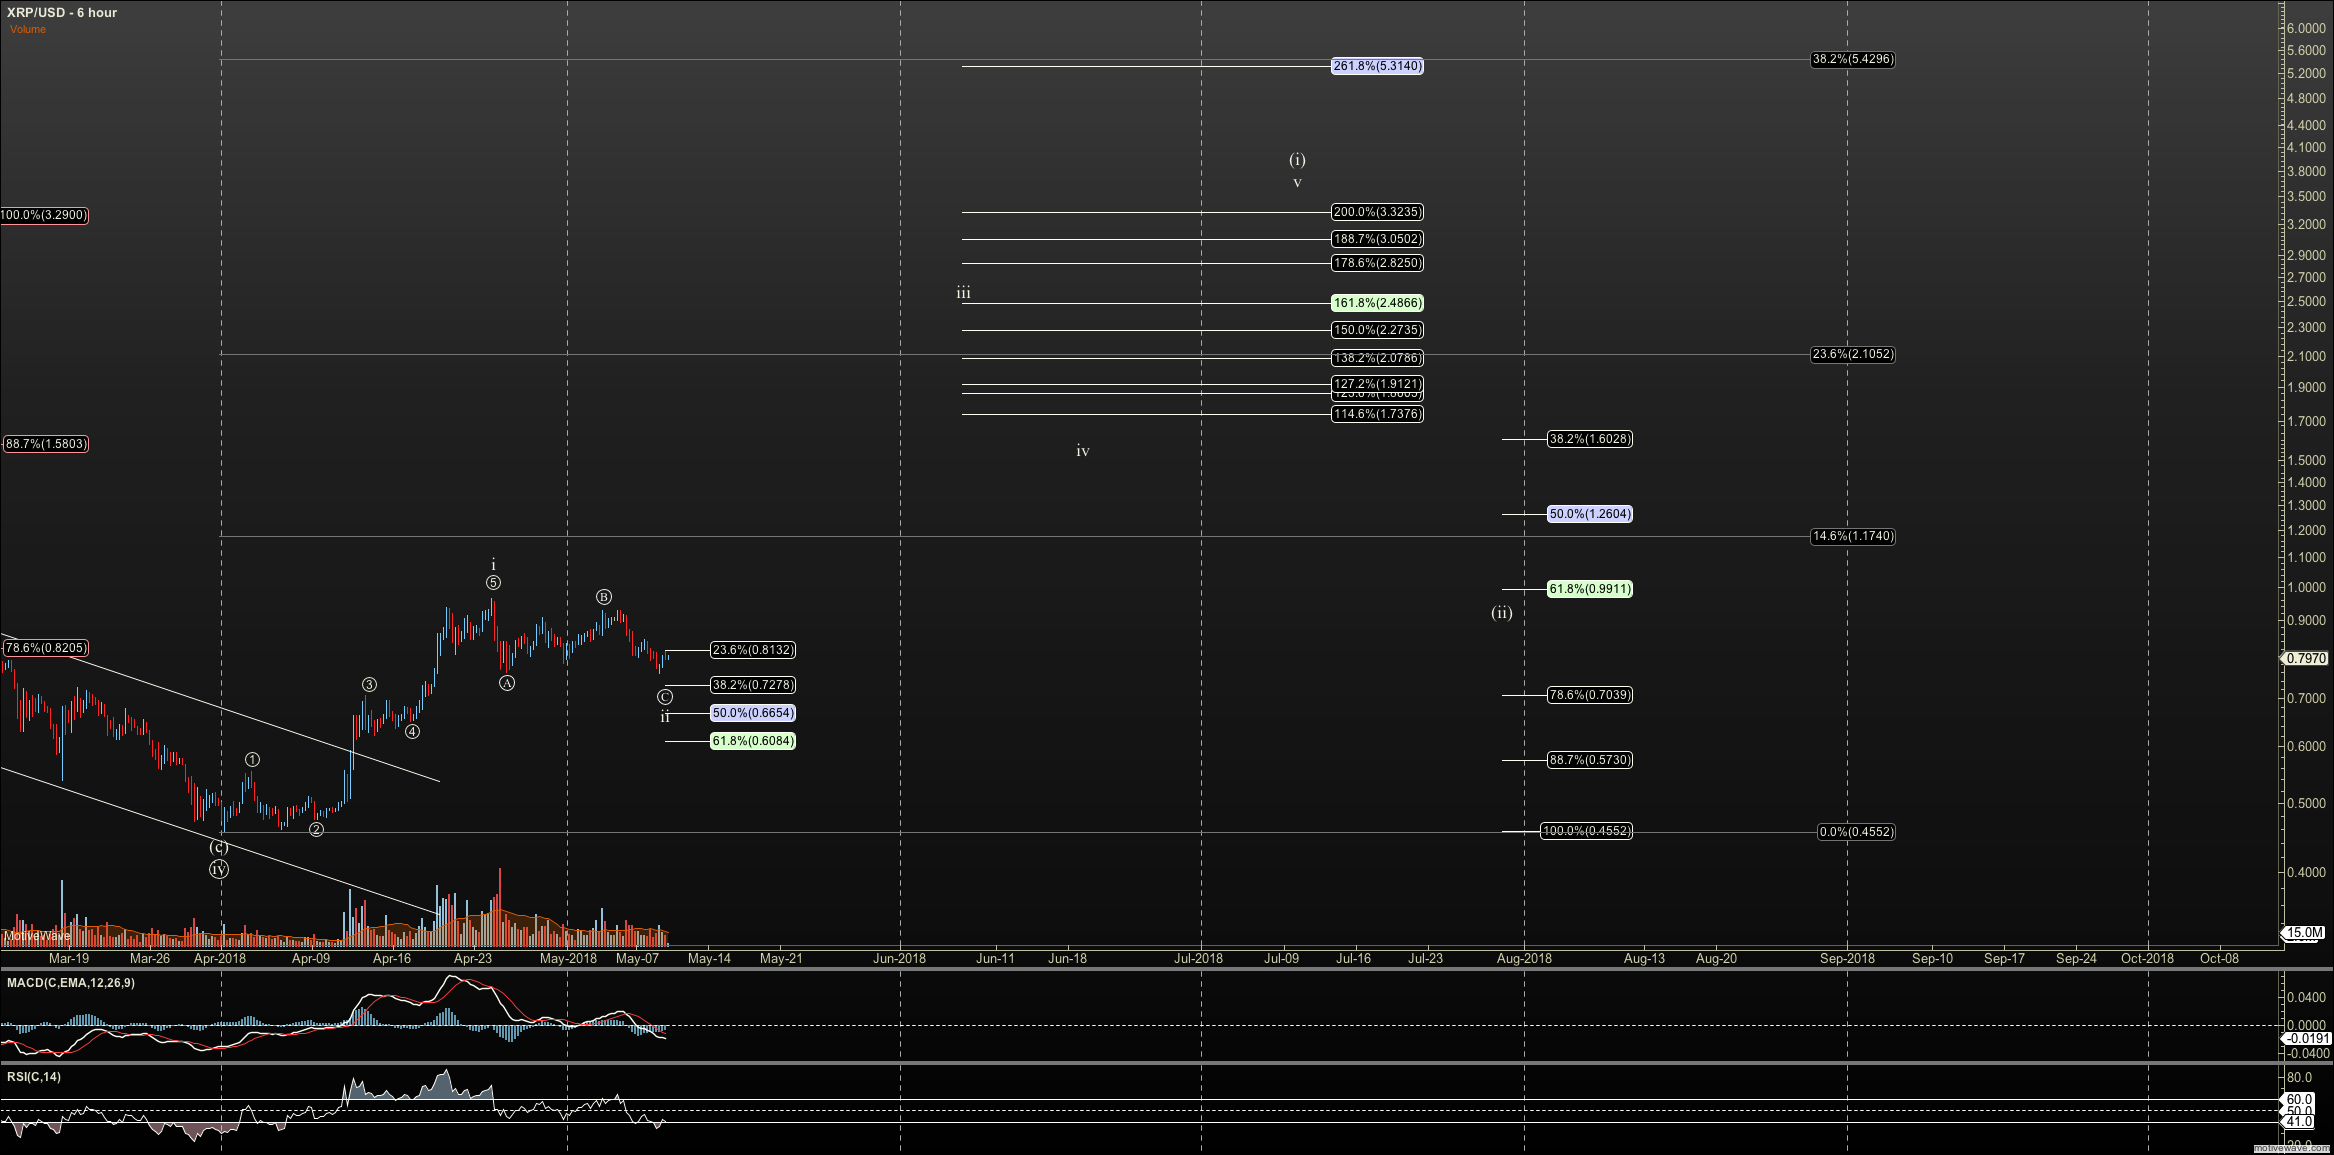Select the 200.0%(3.3235) extension label
Image resolution: width=2334 pixels, height=1155 pixels.
click(1377, 212)
